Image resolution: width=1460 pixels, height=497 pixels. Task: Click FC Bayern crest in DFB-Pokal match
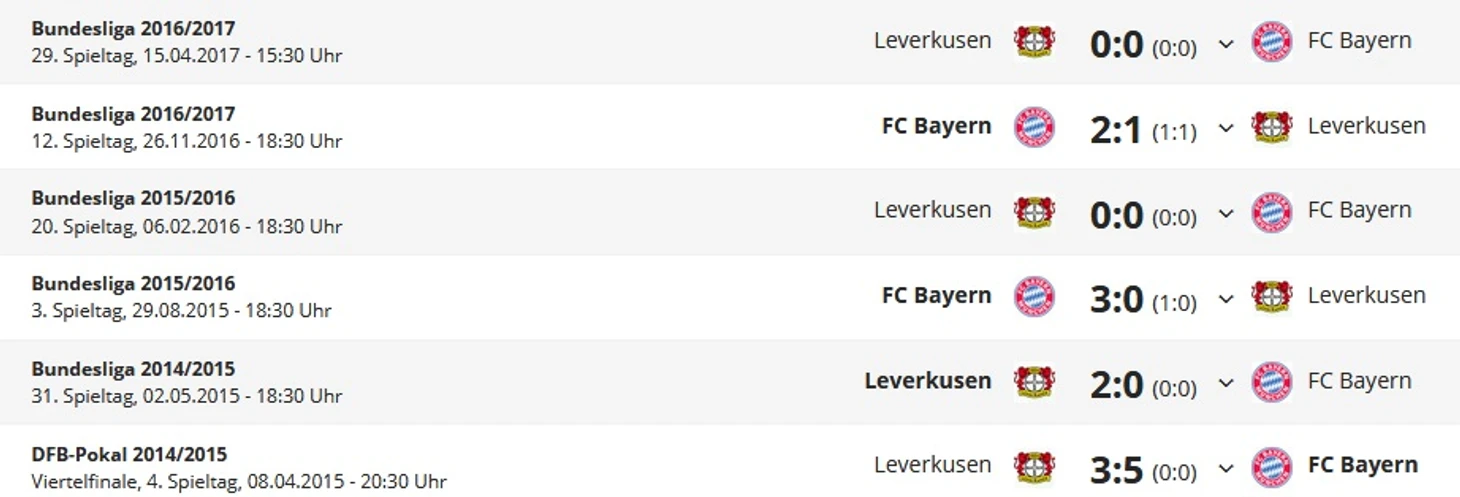(x=1272, y=467)
